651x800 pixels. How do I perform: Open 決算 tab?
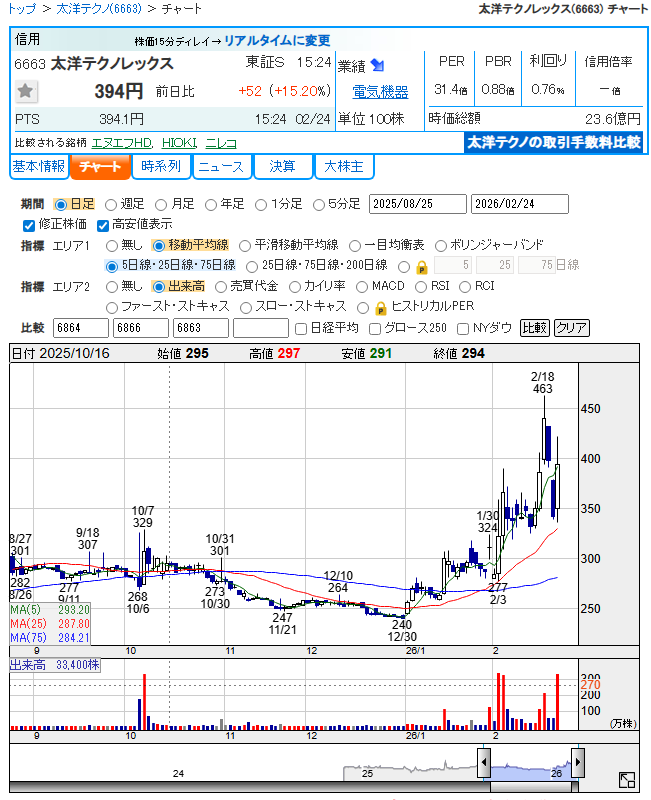283,167
